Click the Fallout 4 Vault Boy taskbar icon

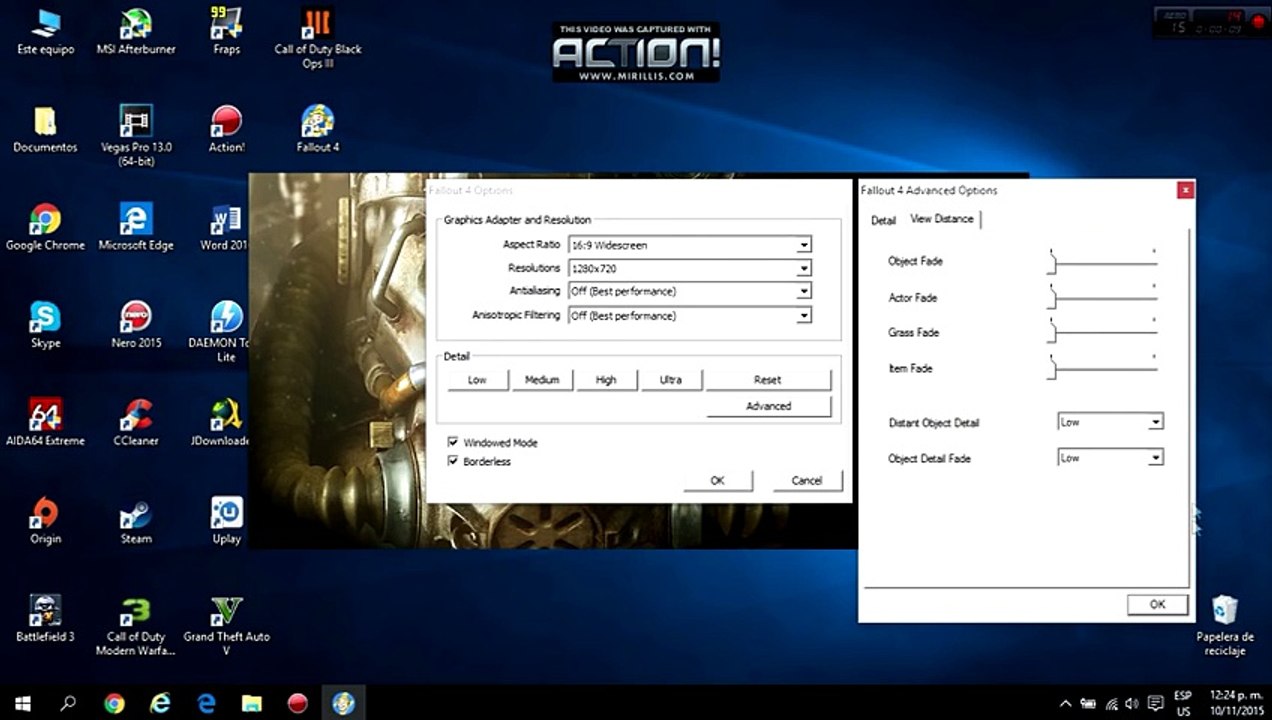coord(343,703)
